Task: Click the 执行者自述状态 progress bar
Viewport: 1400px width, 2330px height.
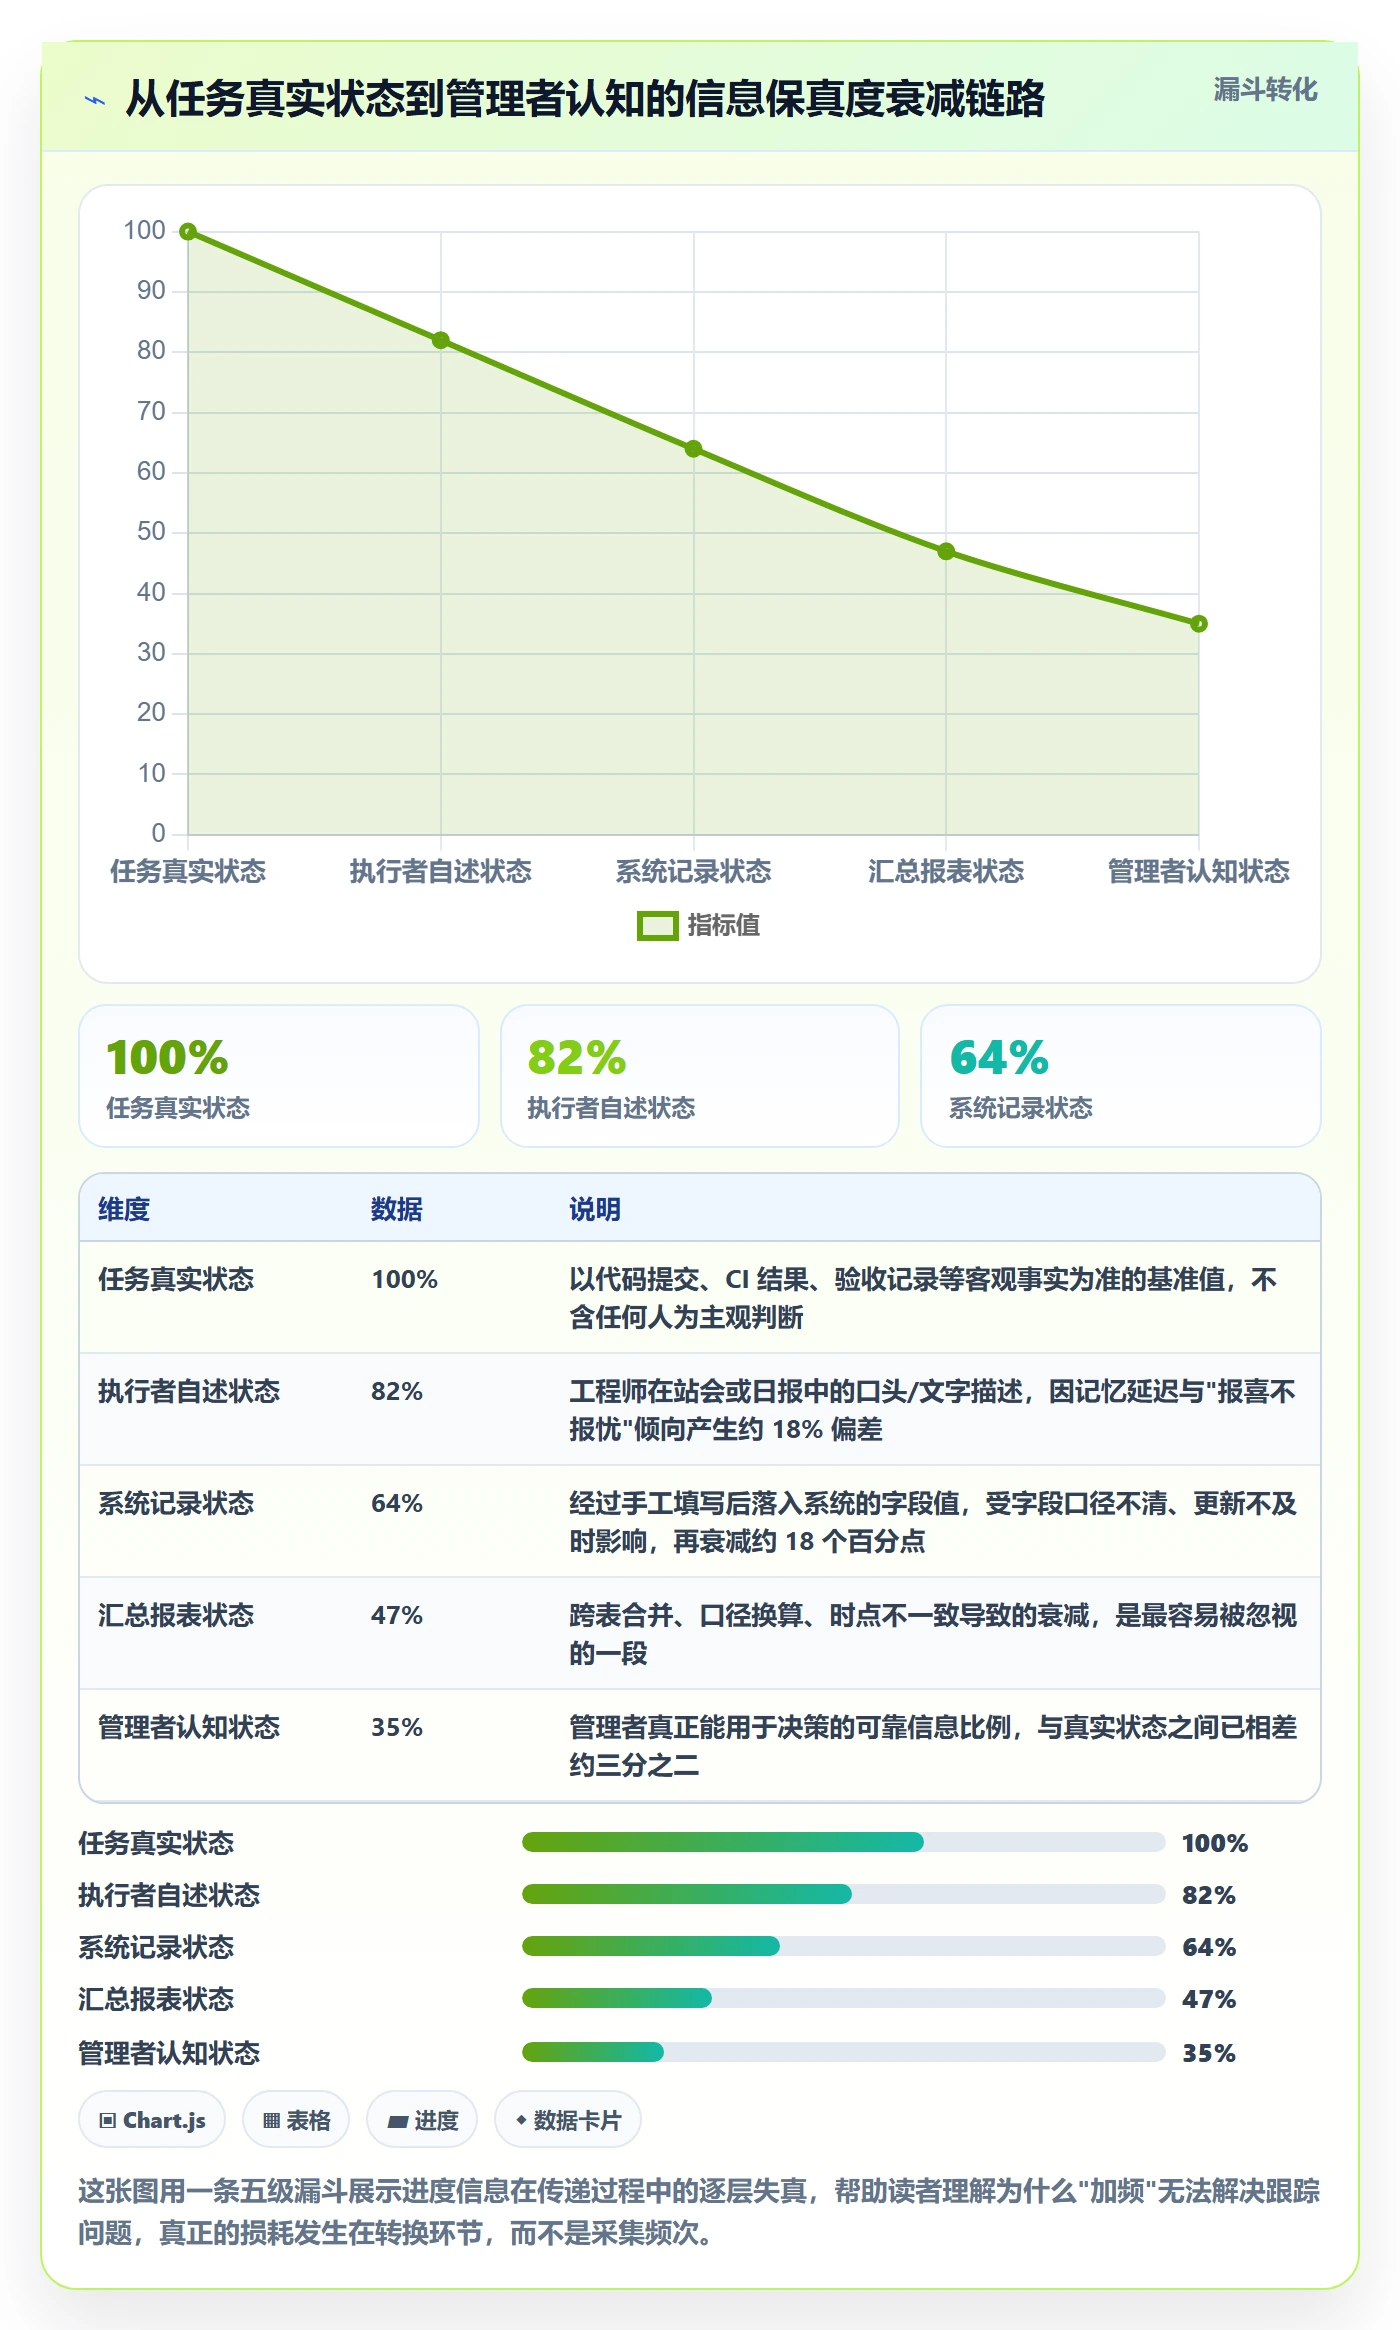Action: click(x=843, y=1894)
